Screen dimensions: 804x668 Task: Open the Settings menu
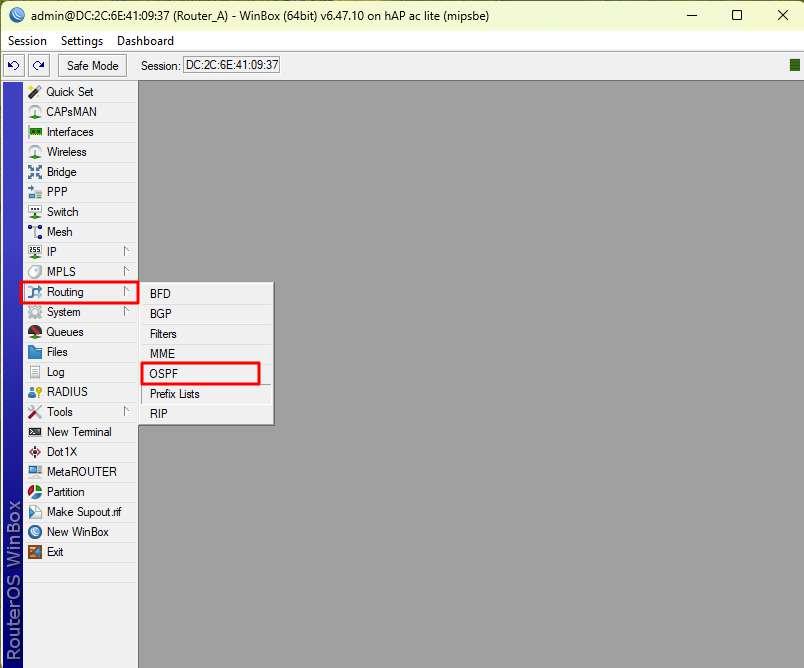pyautogui.click(x=81, y=41)
